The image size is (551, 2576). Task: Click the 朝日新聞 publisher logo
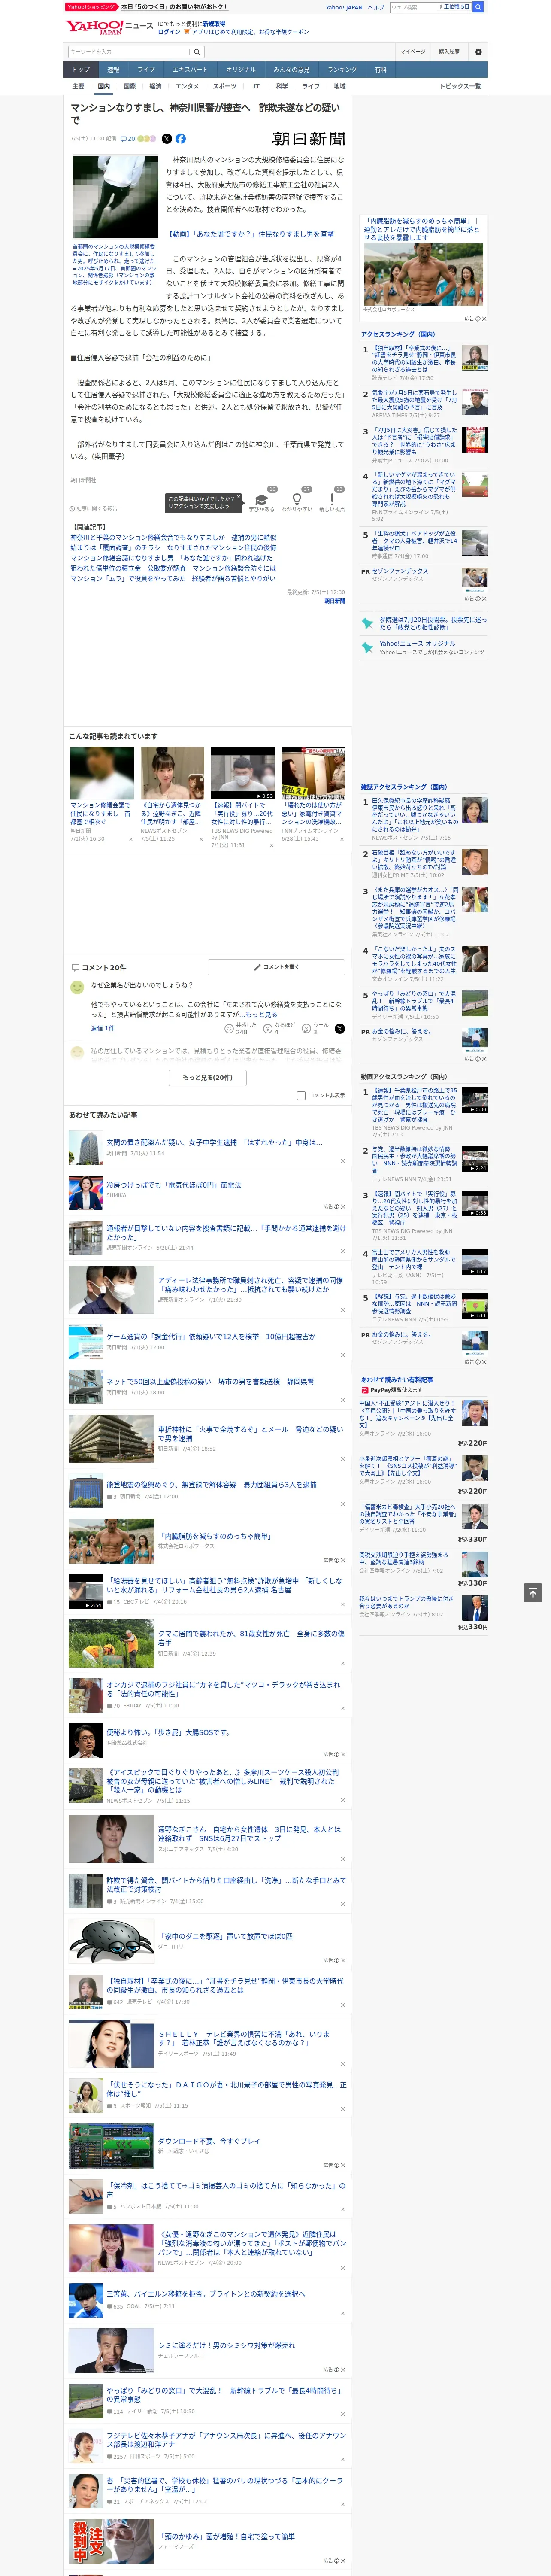coord(308,139)
